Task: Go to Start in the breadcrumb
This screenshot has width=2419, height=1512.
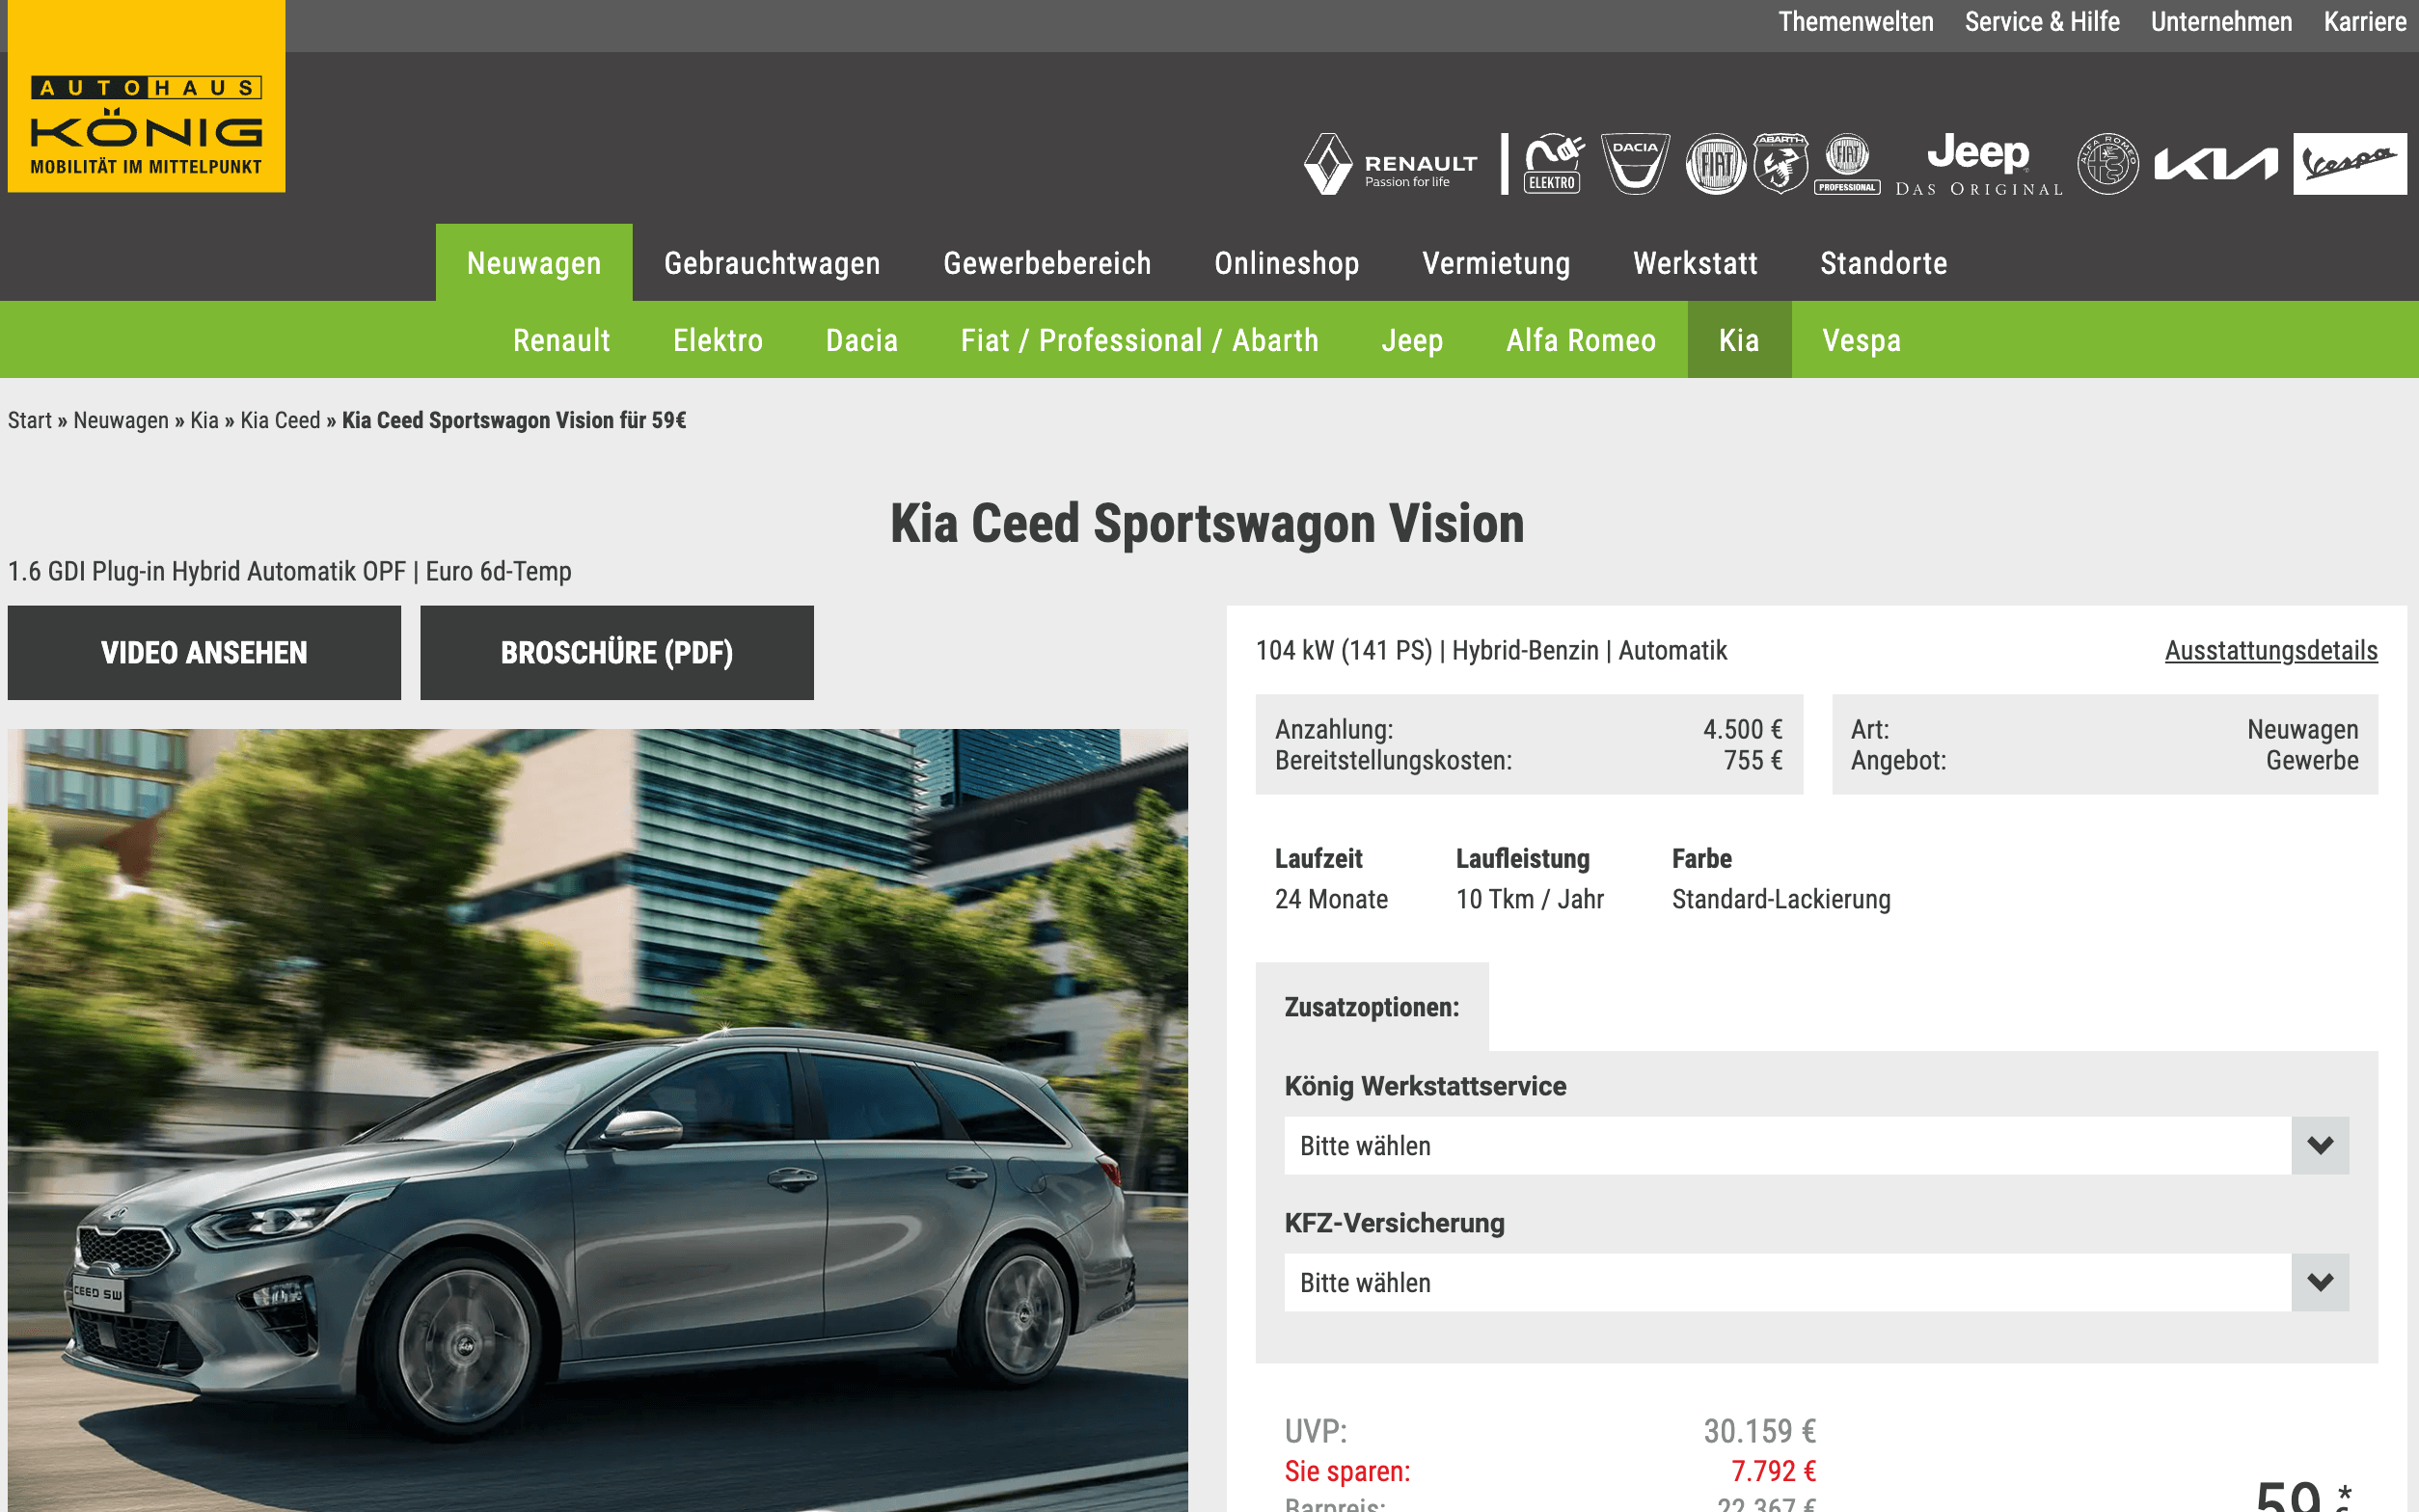Action: click(29, 420)
